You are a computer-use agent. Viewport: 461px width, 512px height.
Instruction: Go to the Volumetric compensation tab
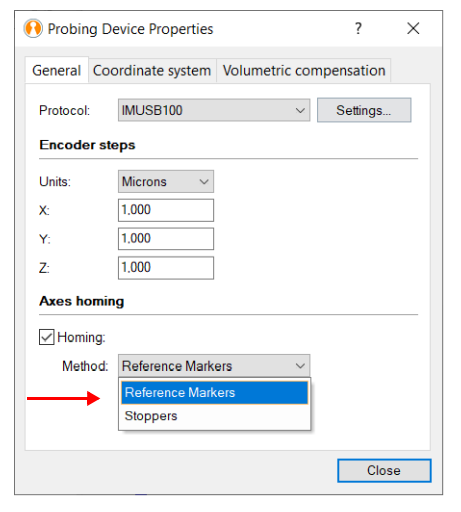pyautogui.click(x=304, y=71)
